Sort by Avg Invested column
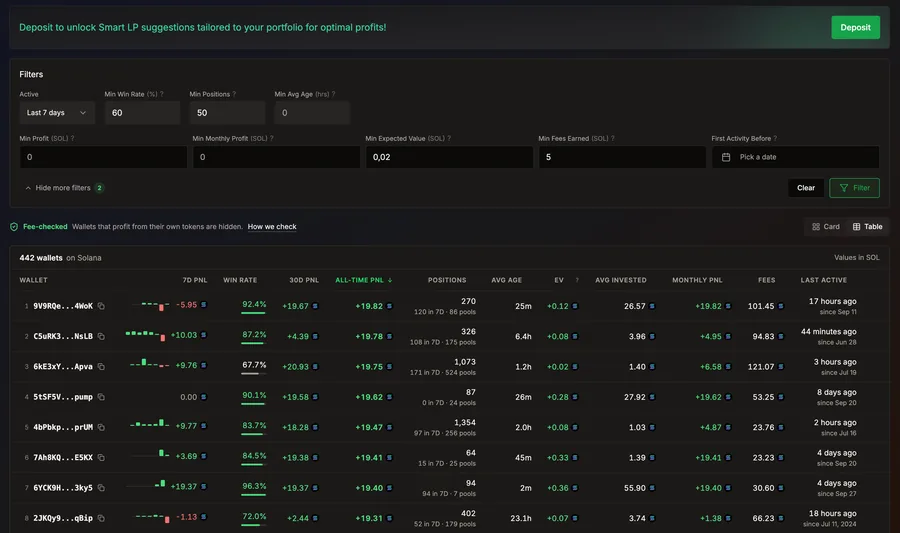900x533 pixels. tap(620, 280)
